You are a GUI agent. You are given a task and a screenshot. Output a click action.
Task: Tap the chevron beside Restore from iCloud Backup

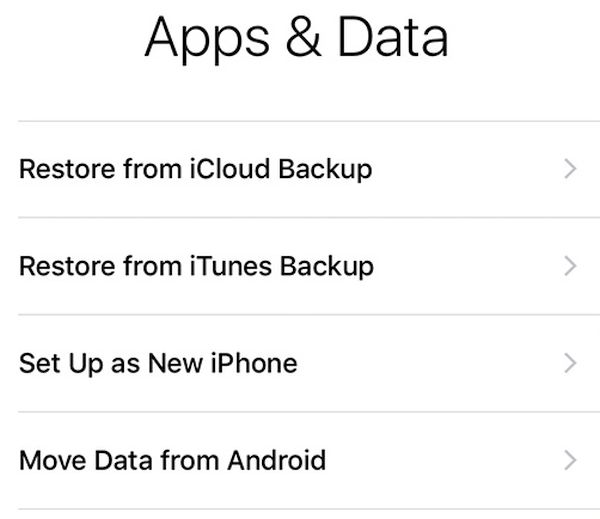[570, 169]
